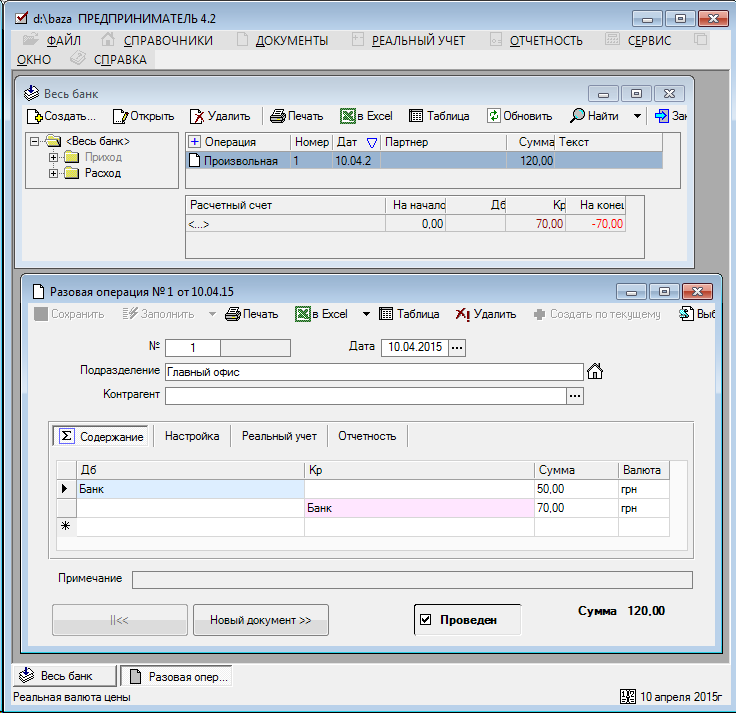The width and height of the screenshot is (736, 713).
Task: Open the ОКНО menu
Action: [34, 60]
